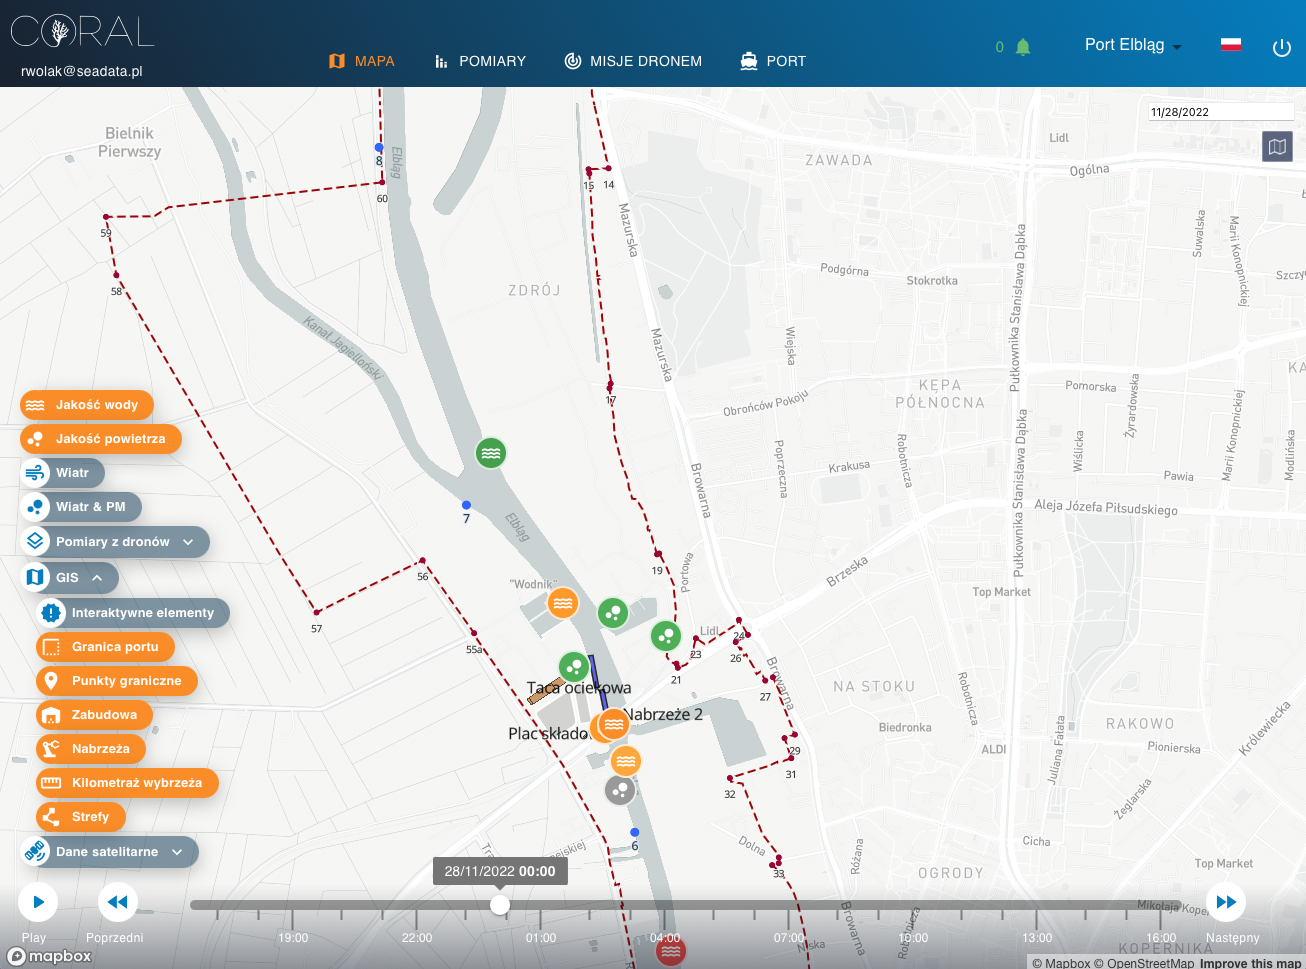
Task: Open the Port Elbląg dropdown
Action: point(1132,45)
